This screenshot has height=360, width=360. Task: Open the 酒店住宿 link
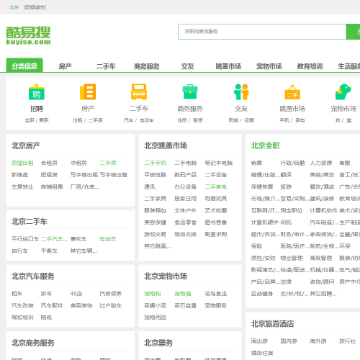(x=262, y=353)
